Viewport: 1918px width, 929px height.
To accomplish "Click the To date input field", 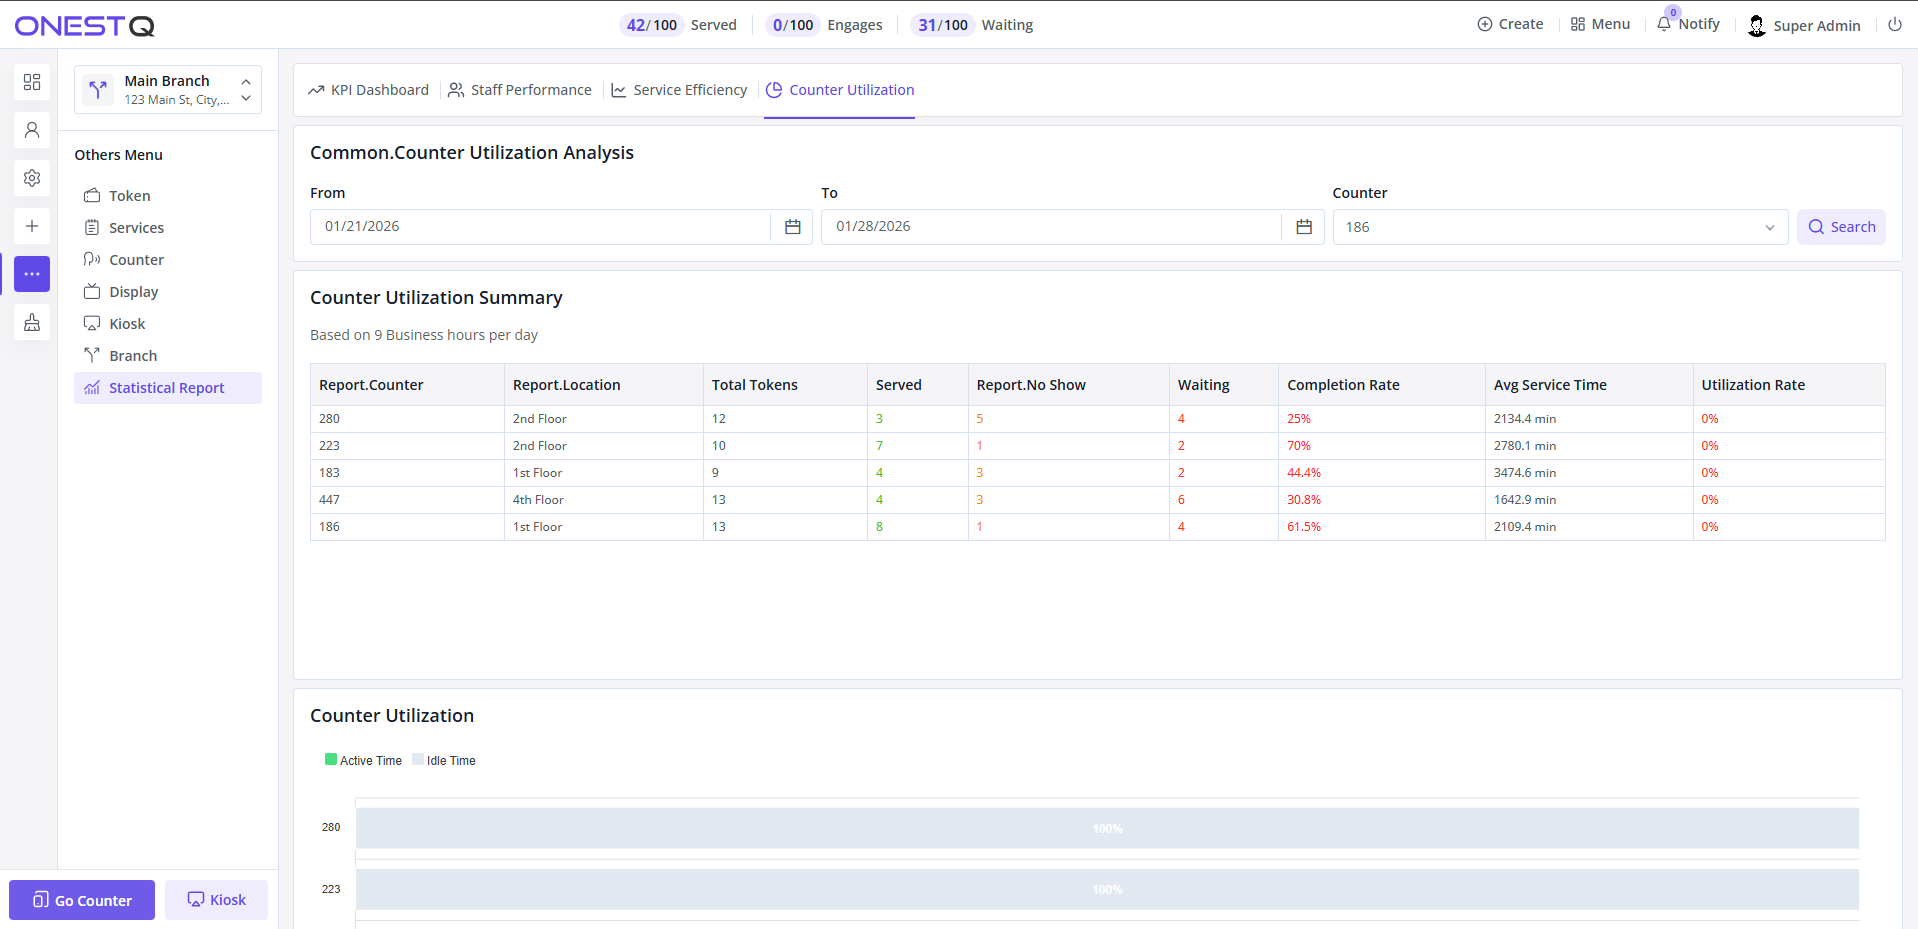I will (1051, 227).
